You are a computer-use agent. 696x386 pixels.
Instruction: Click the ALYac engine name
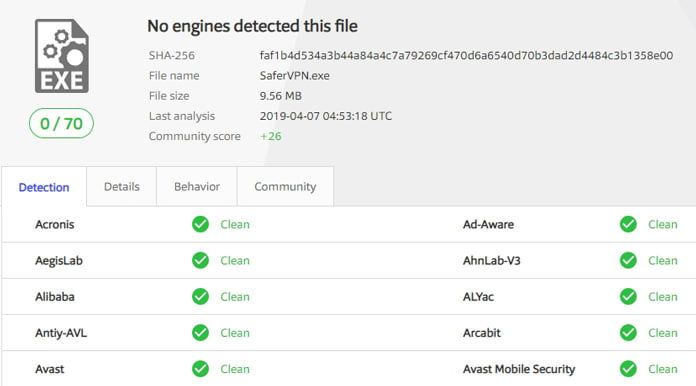click(x=478, y=297)
